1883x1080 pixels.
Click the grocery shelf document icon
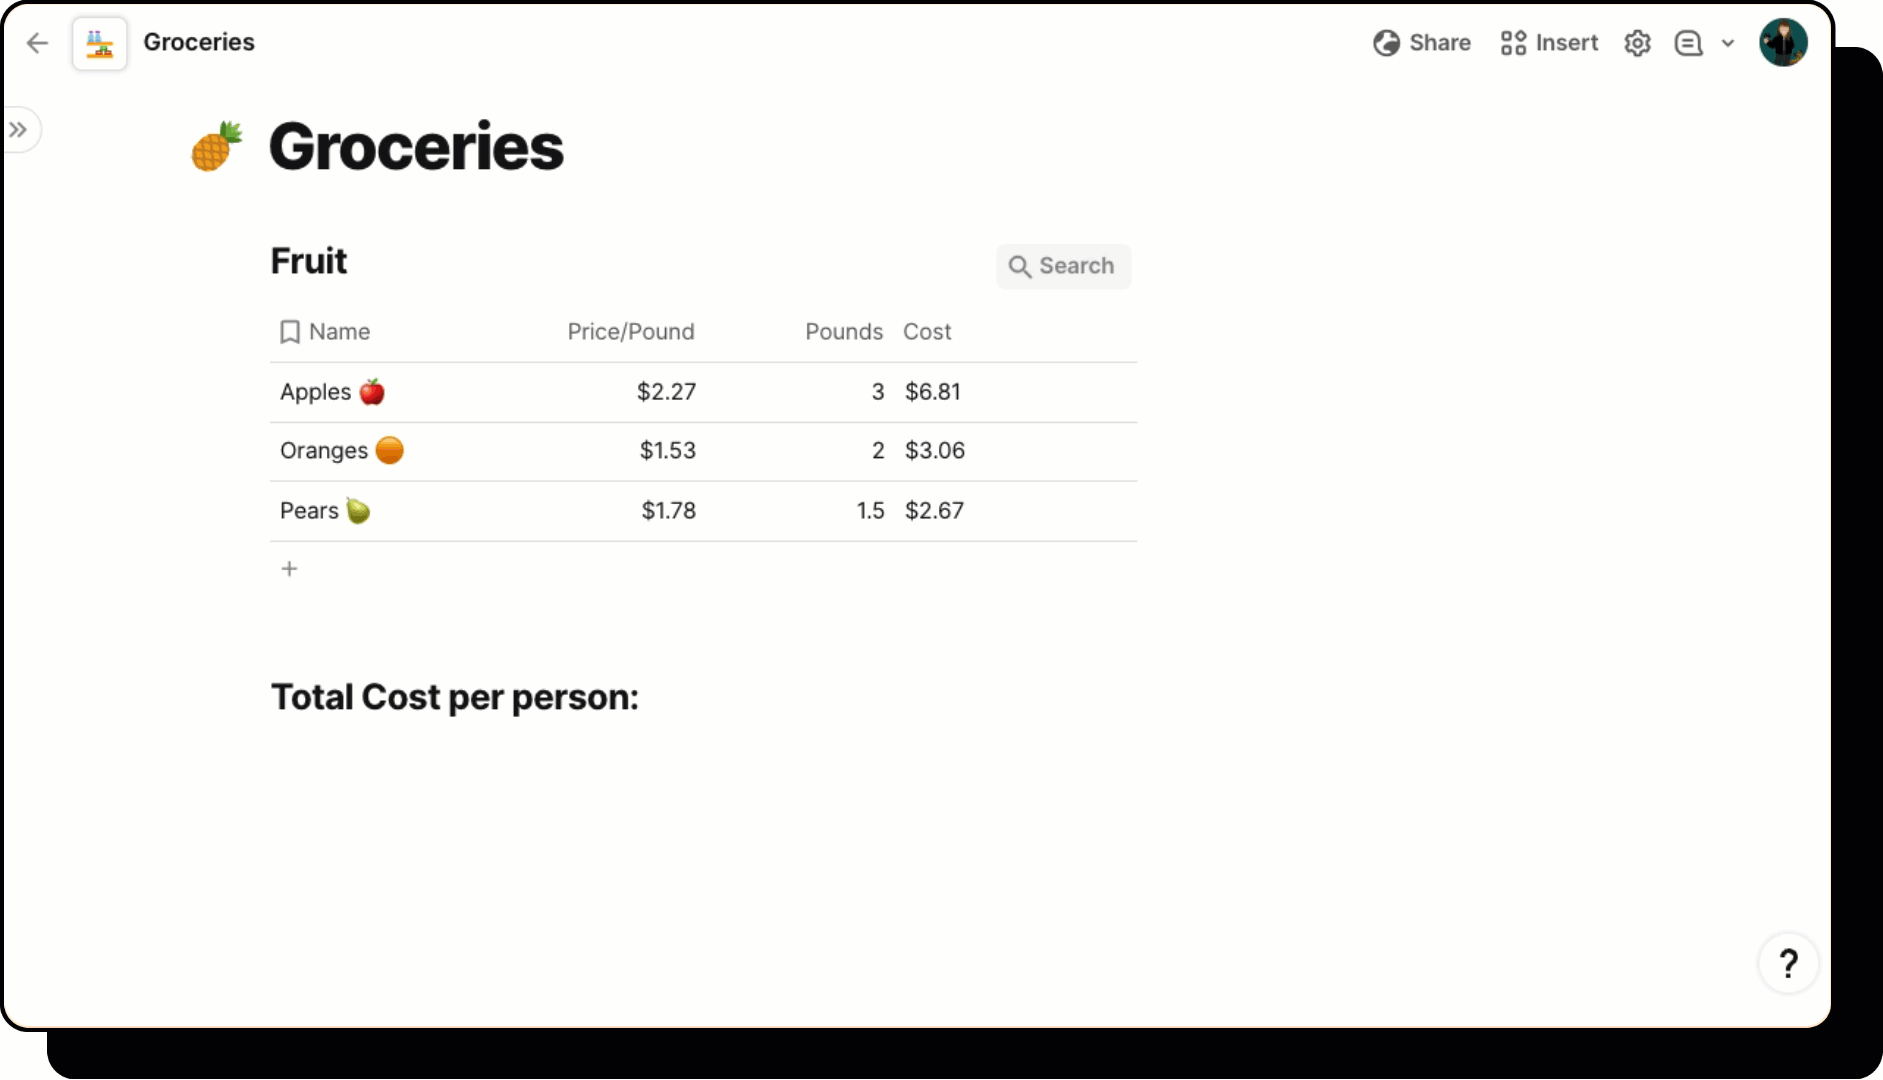[x=99, y=42]
